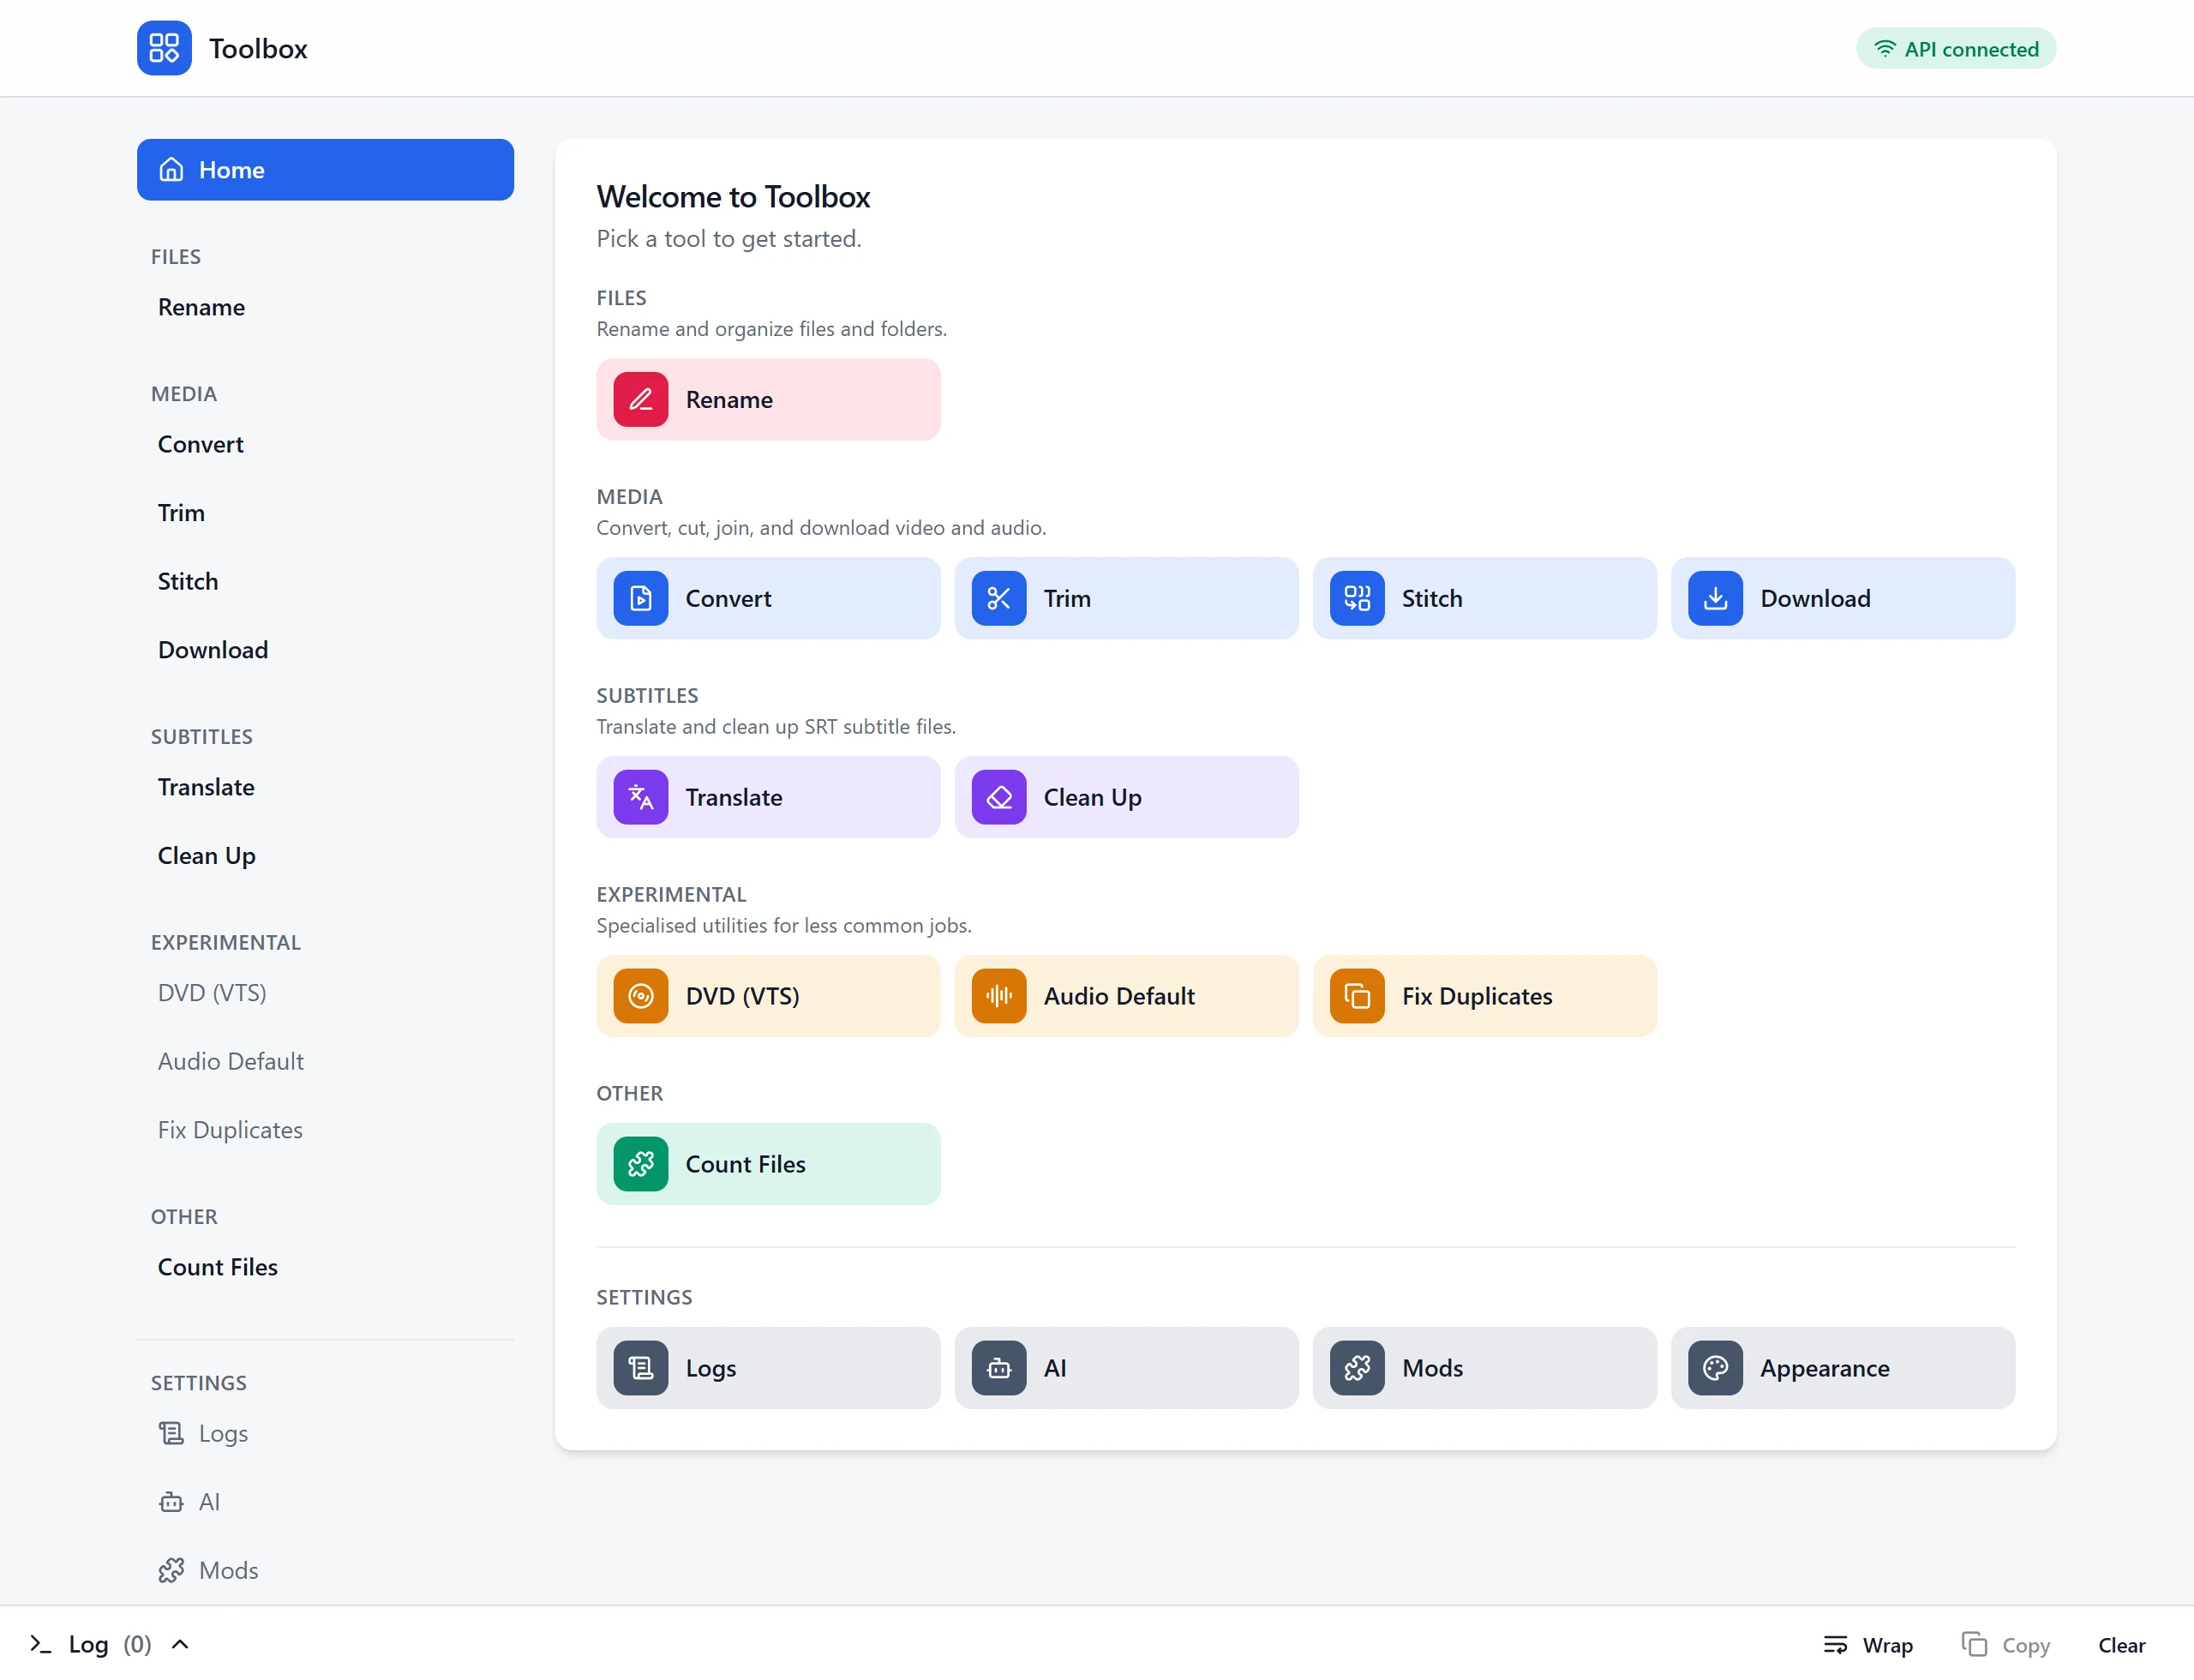Open Mods from sidebar settings
2194x1680 pixels.
208,1570
